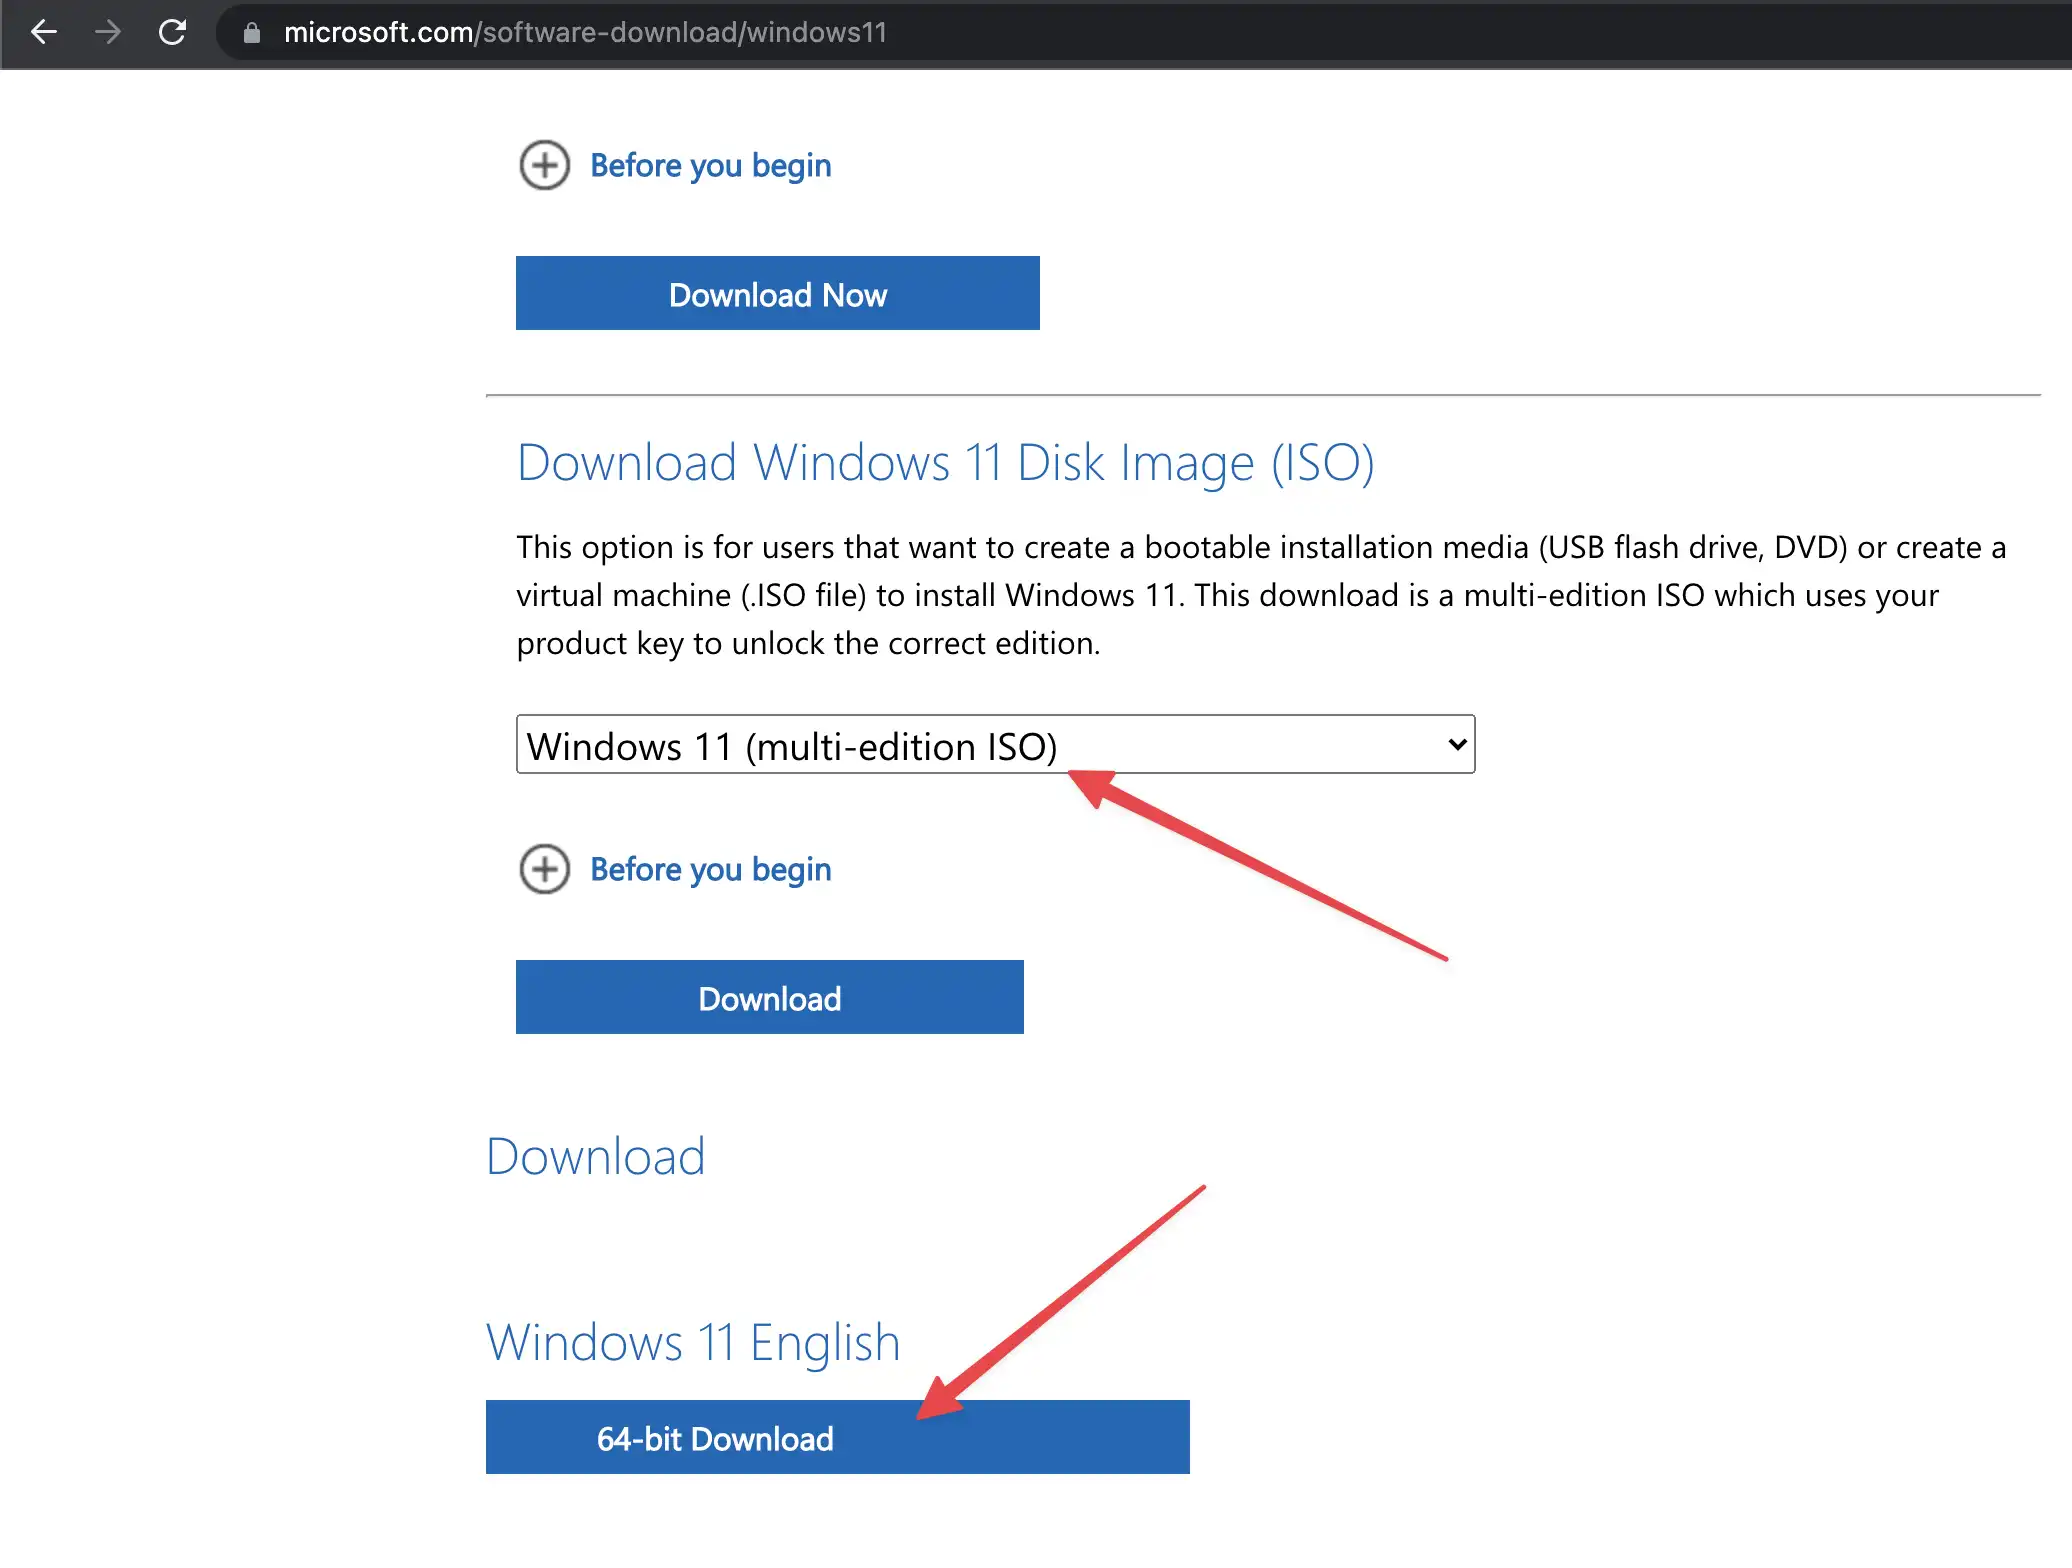This screenshot has height=1568, width=2072.
Task: Expand the plus icon below the ISO dropdown
Action: coord(545,869)
